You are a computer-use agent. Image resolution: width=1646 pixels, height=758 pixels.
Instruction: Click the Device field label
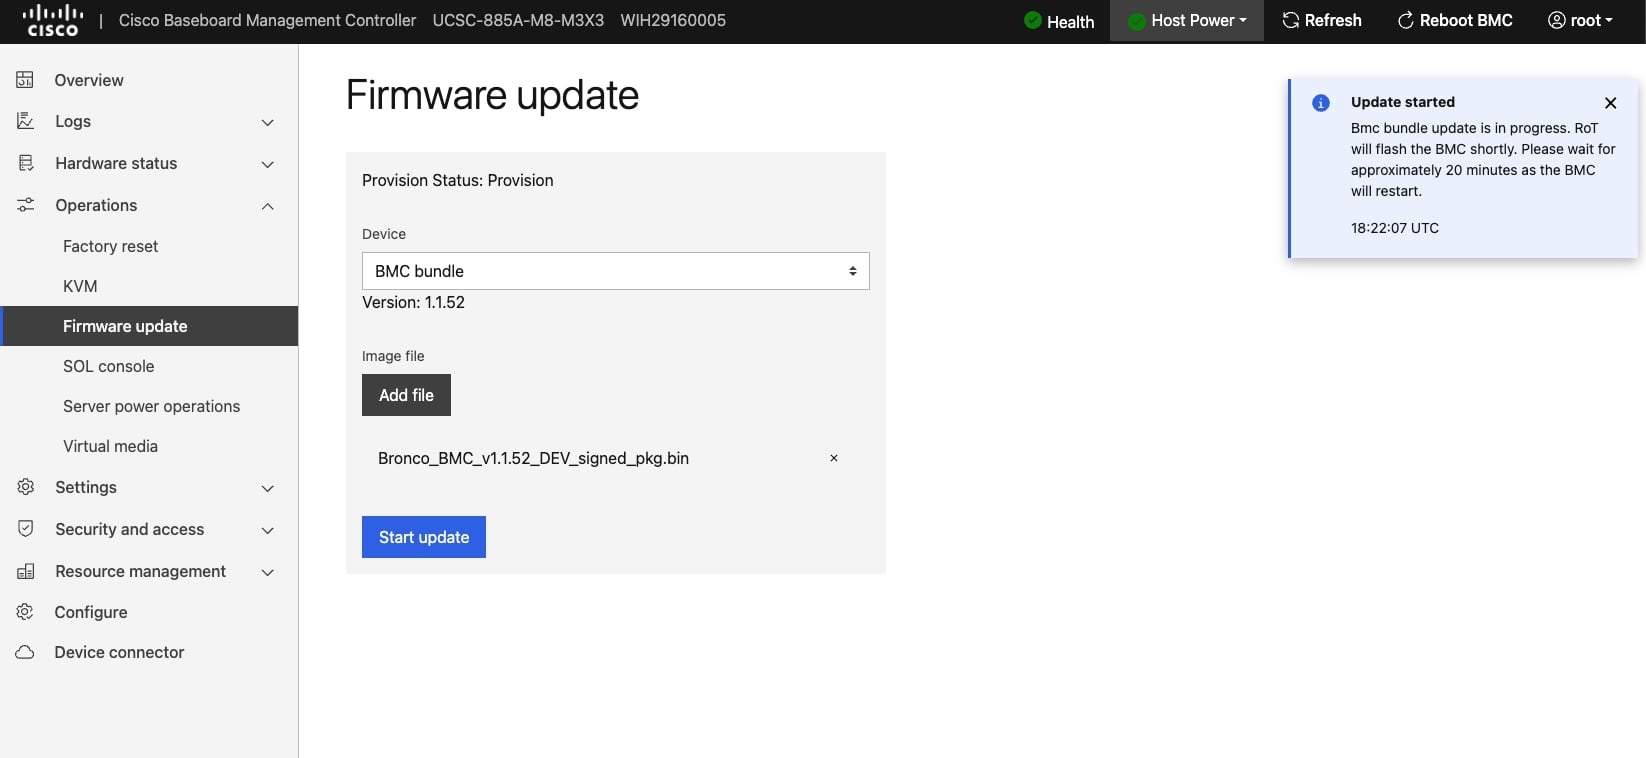coord(384,234)
